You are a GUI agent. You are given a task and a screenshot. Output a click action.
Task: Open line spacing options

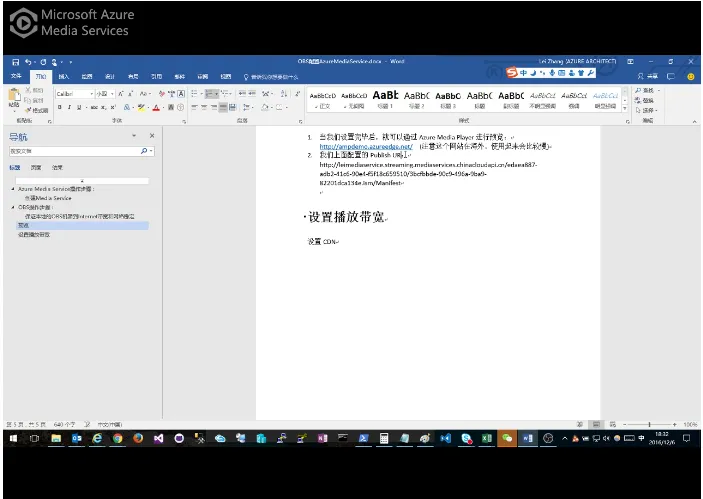pyautogui.click(x=247, y=107)
